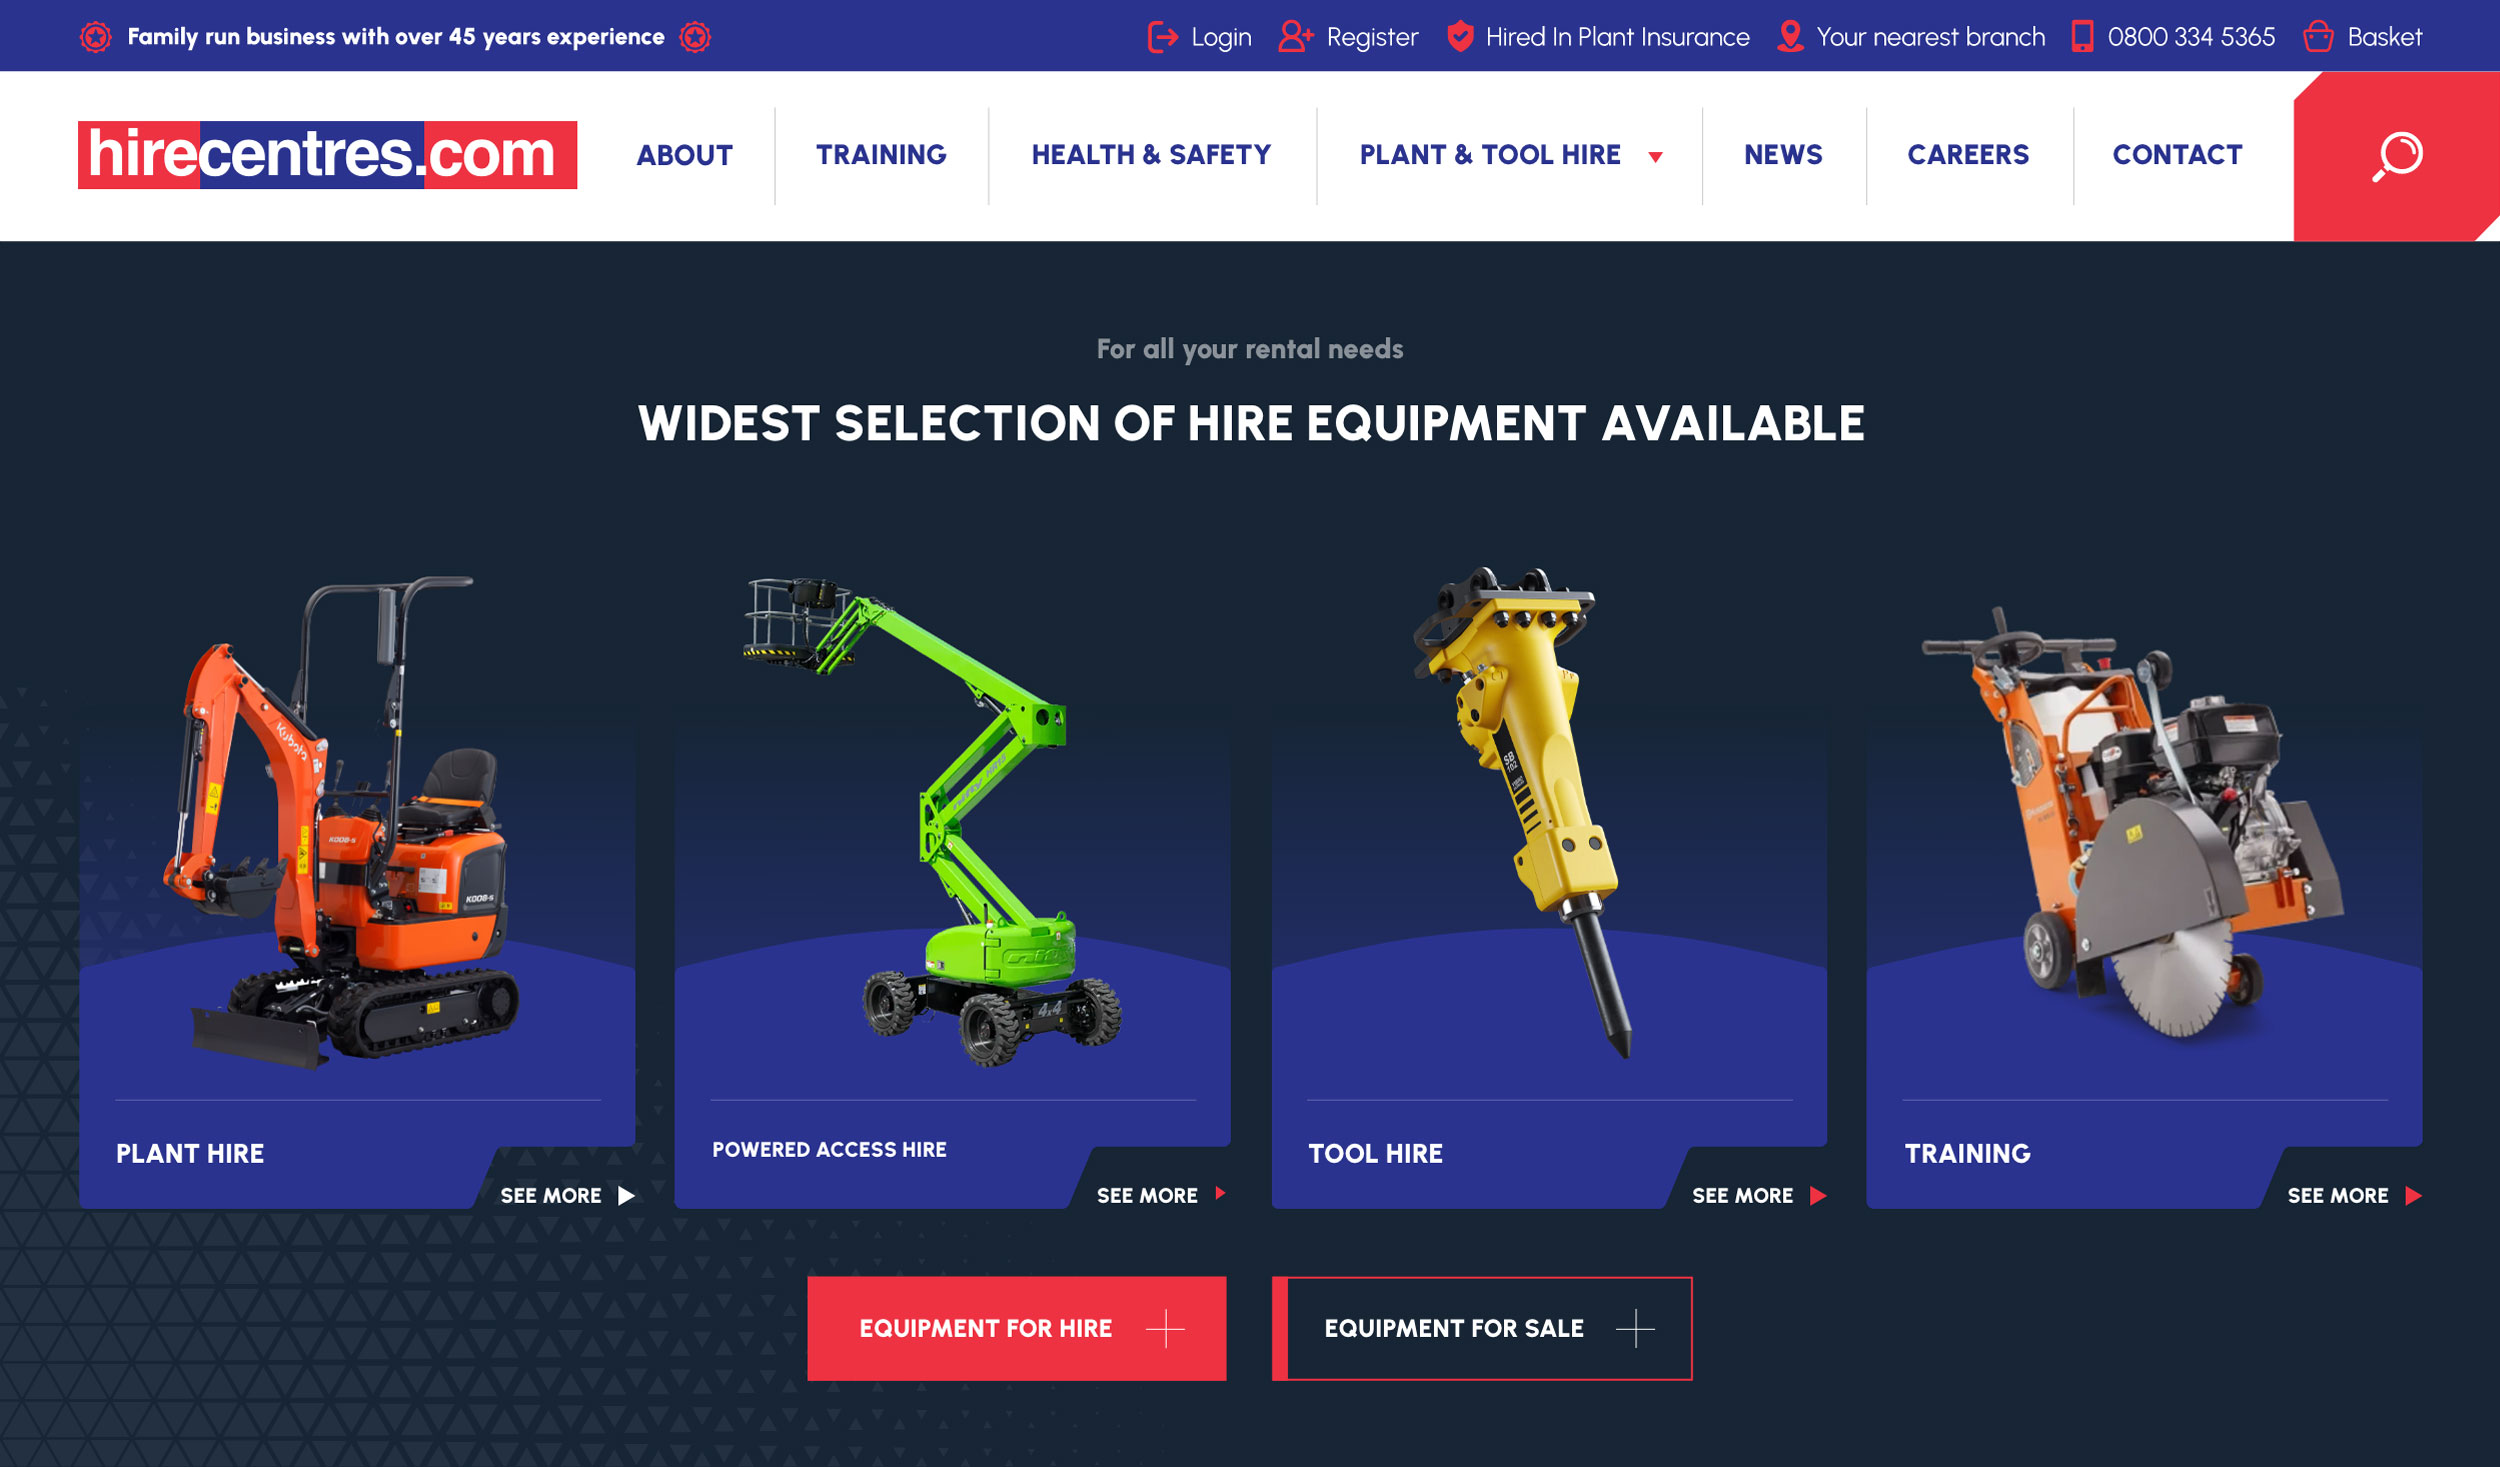Click the Login arrow icon

(x=1163, y=37)
